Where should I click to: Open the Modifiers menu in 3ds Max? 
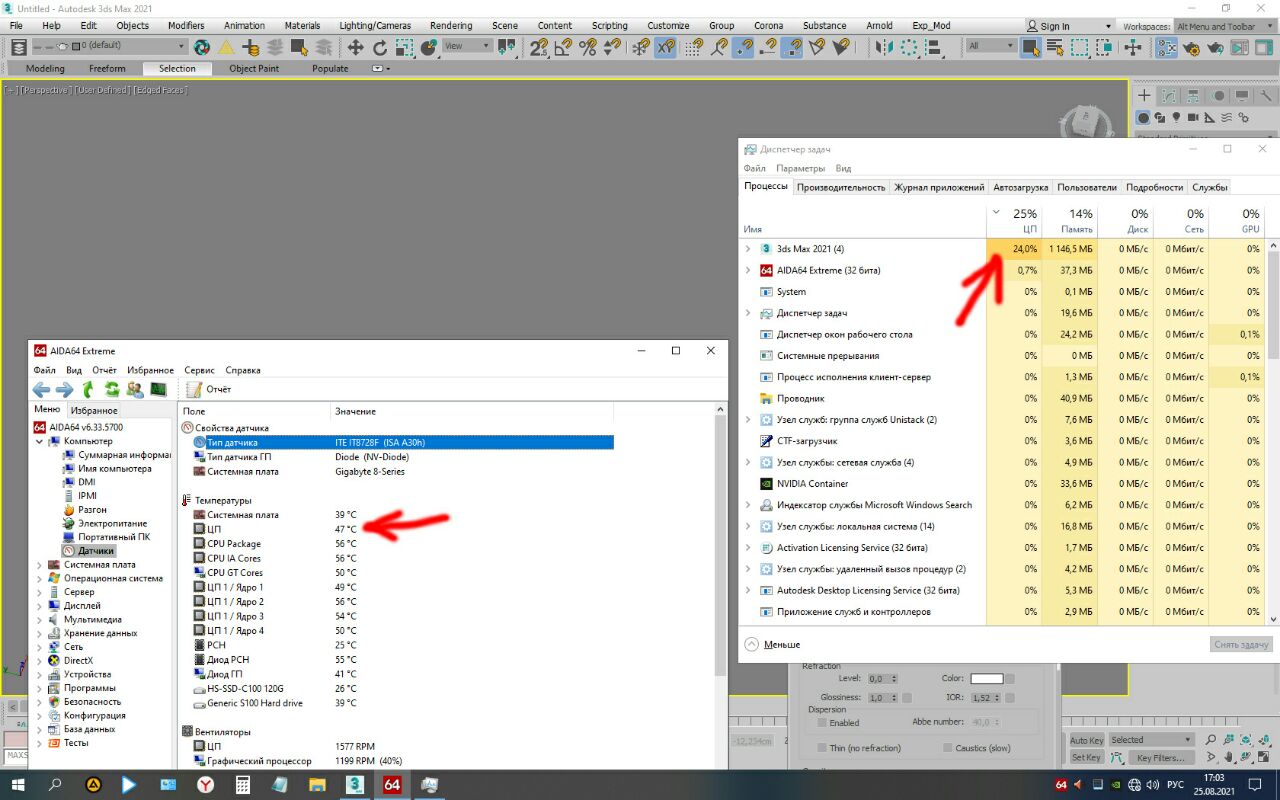(x=186, y=26)
